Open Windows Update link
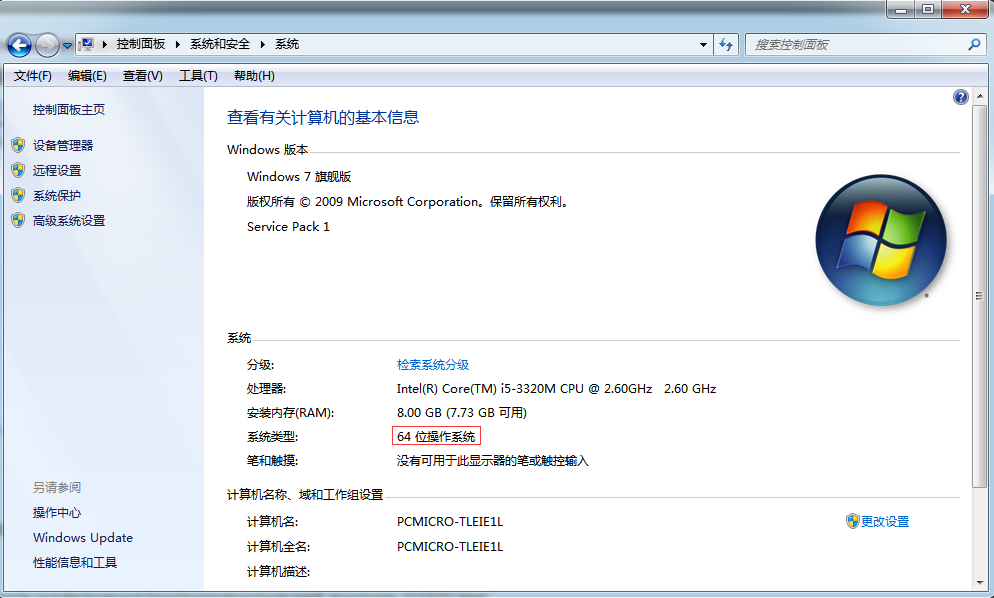 [83, 538]
